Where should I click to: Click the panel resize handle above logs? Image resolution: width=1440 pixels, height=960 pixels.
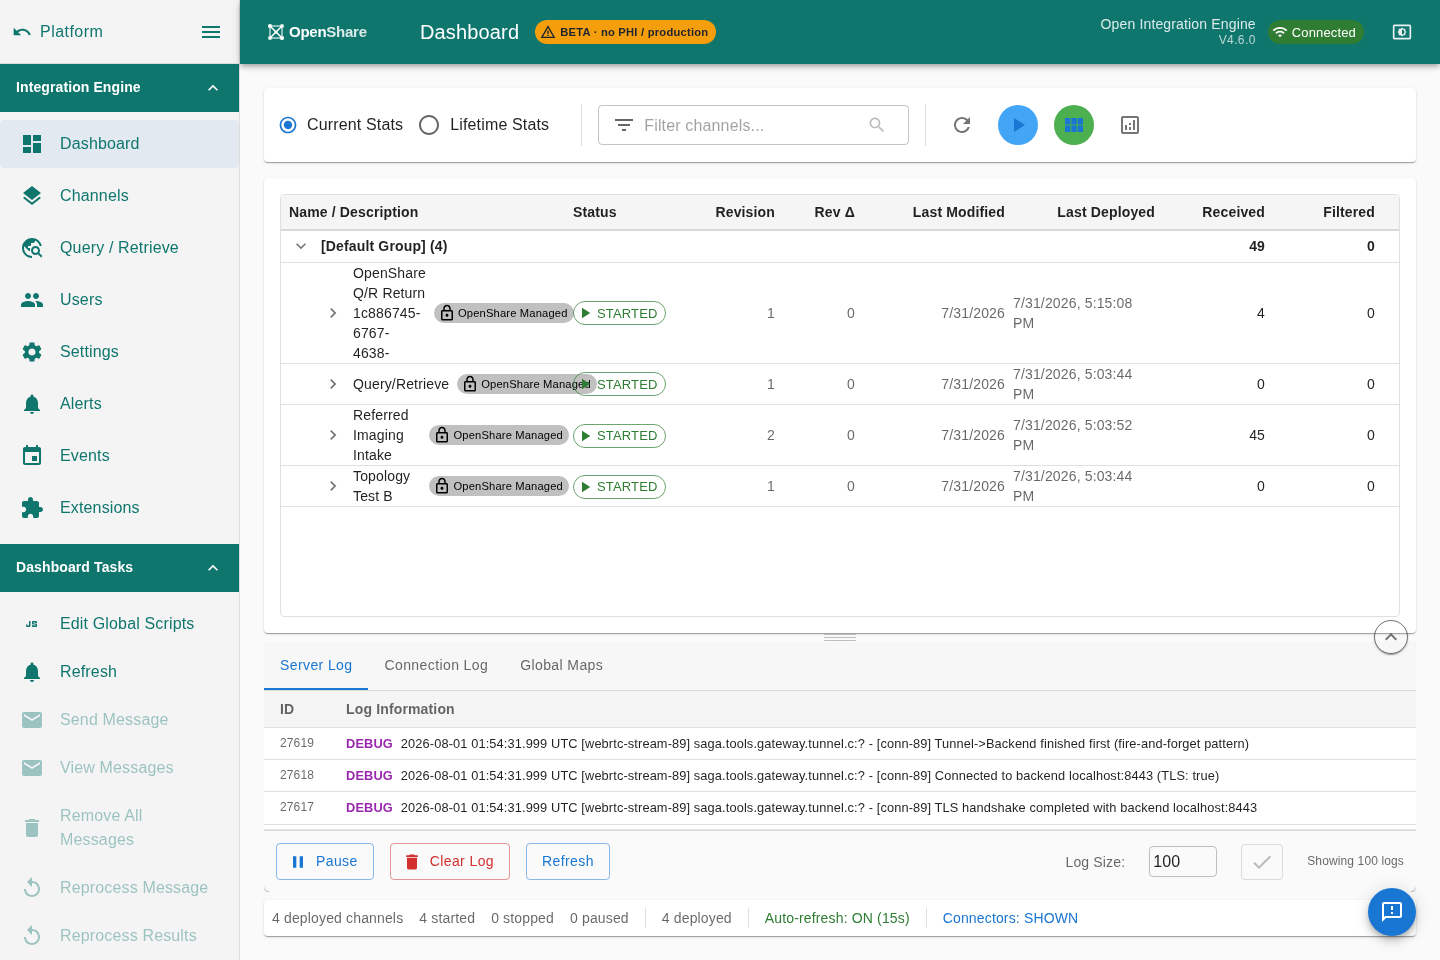click(840, 638)
